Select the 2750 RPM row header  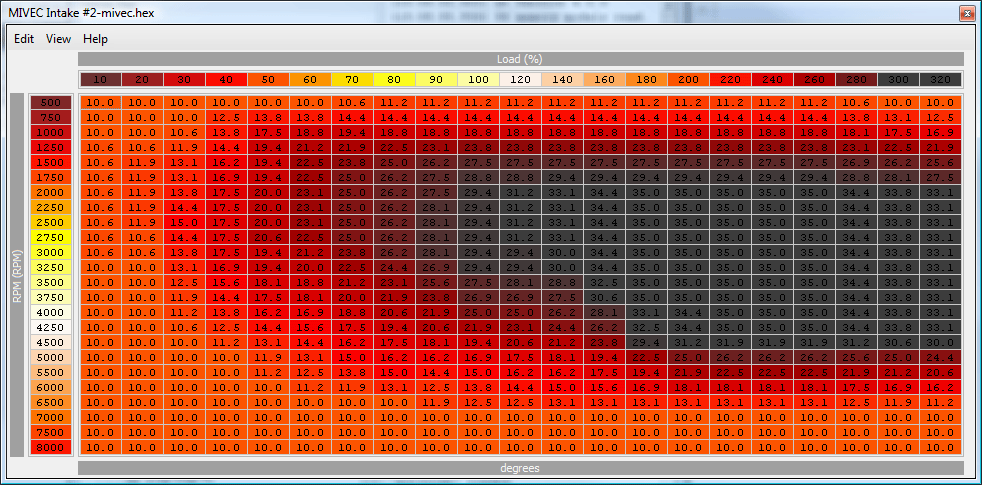point(51,237)
